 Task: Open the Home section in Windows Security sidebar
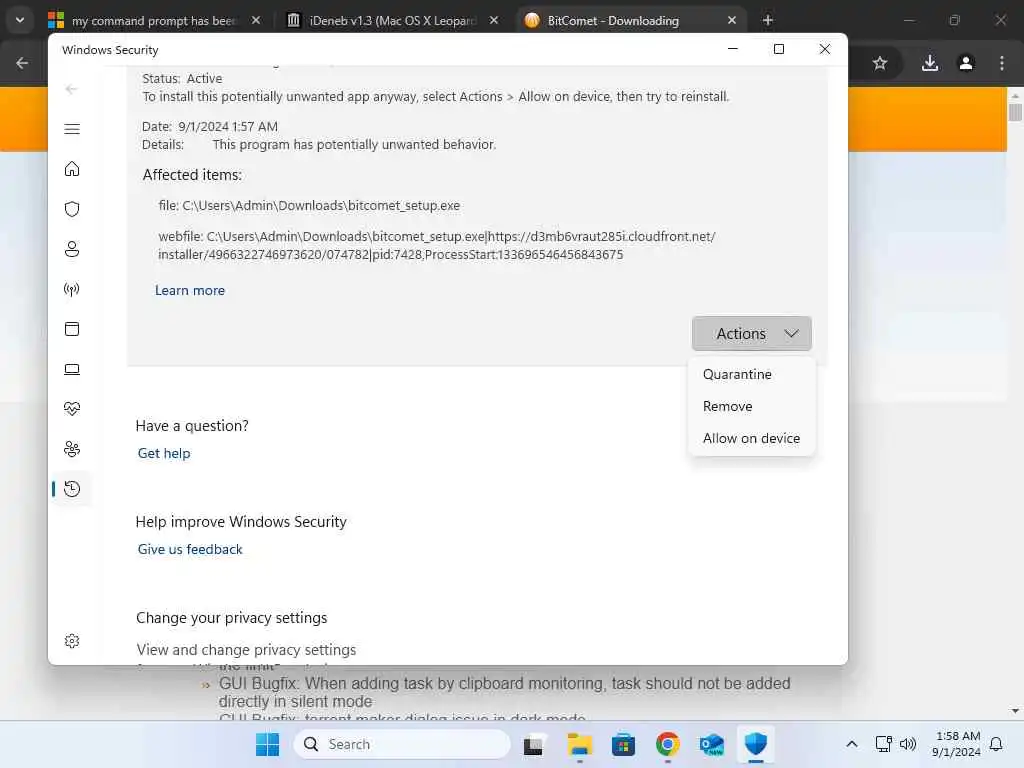tap(72, 169)
